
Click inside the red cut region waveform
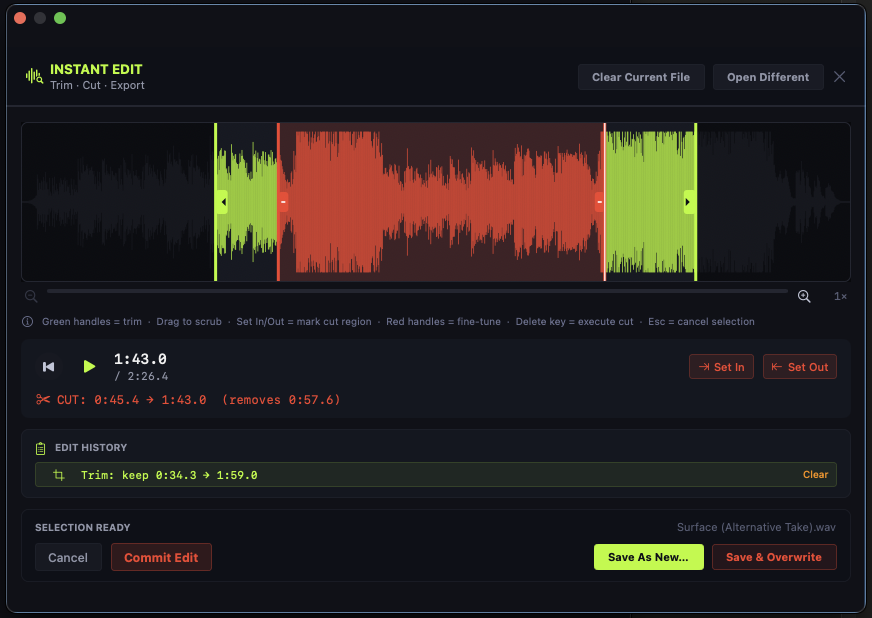pos(441,202)
